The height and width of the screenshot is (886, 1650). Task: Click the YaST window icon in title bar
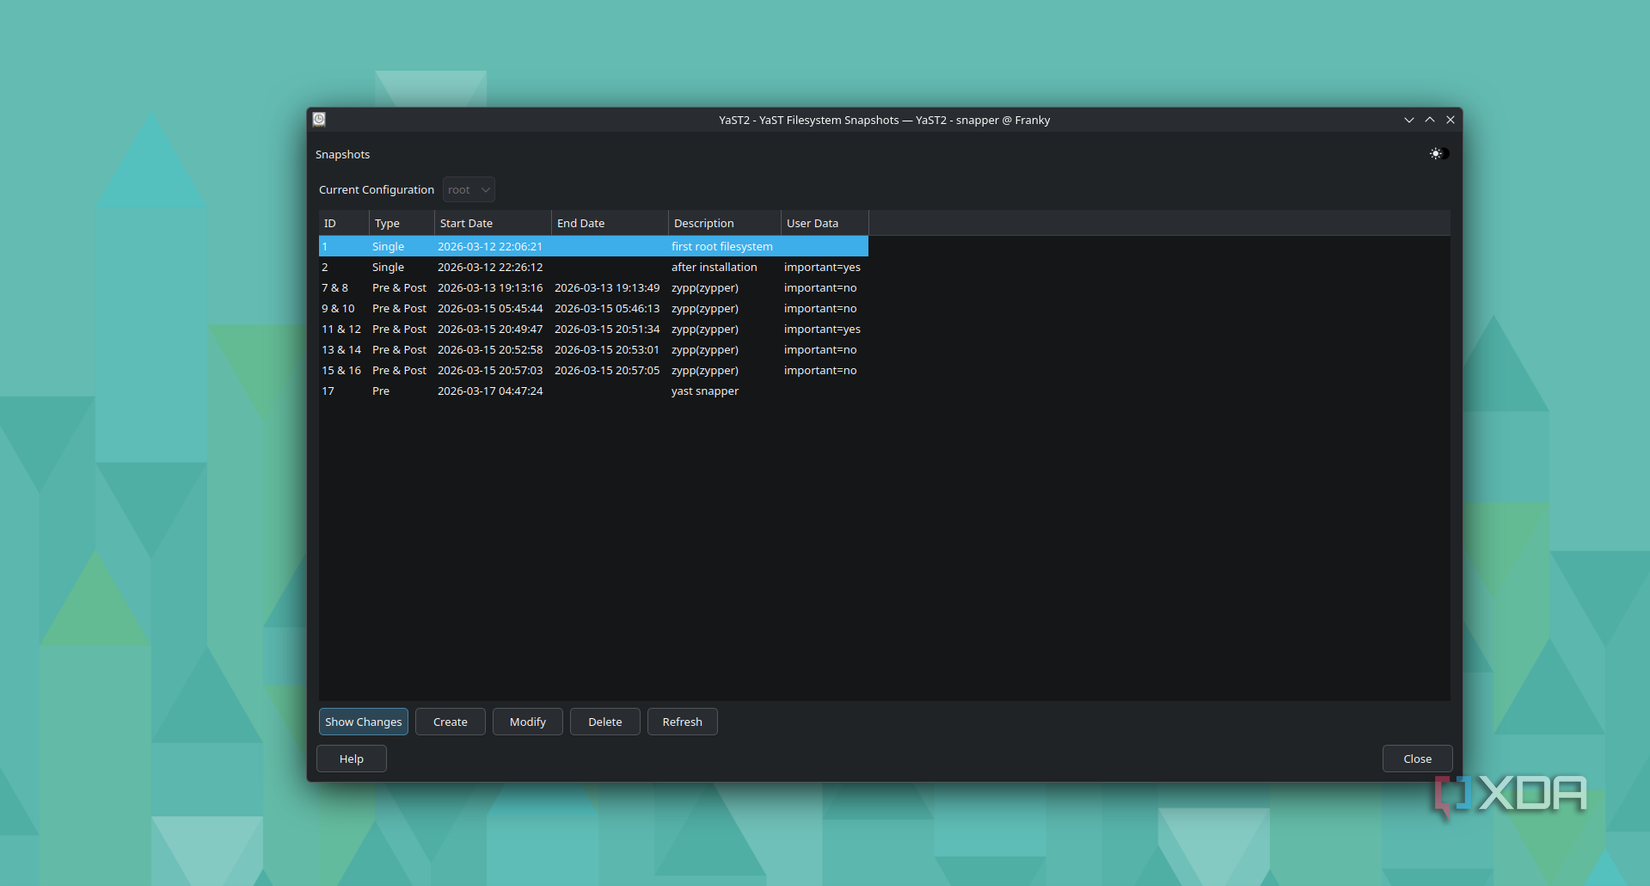(x=319, y=119)
